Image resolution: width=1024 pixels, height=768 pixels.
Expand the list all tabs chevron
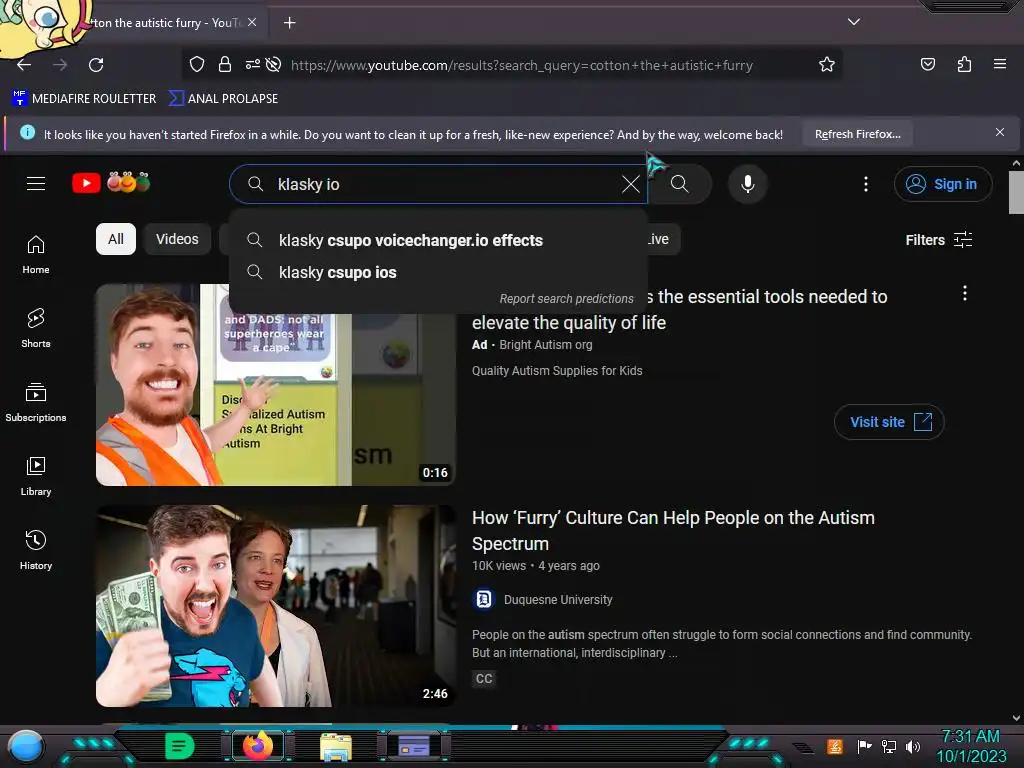[854, 22]
